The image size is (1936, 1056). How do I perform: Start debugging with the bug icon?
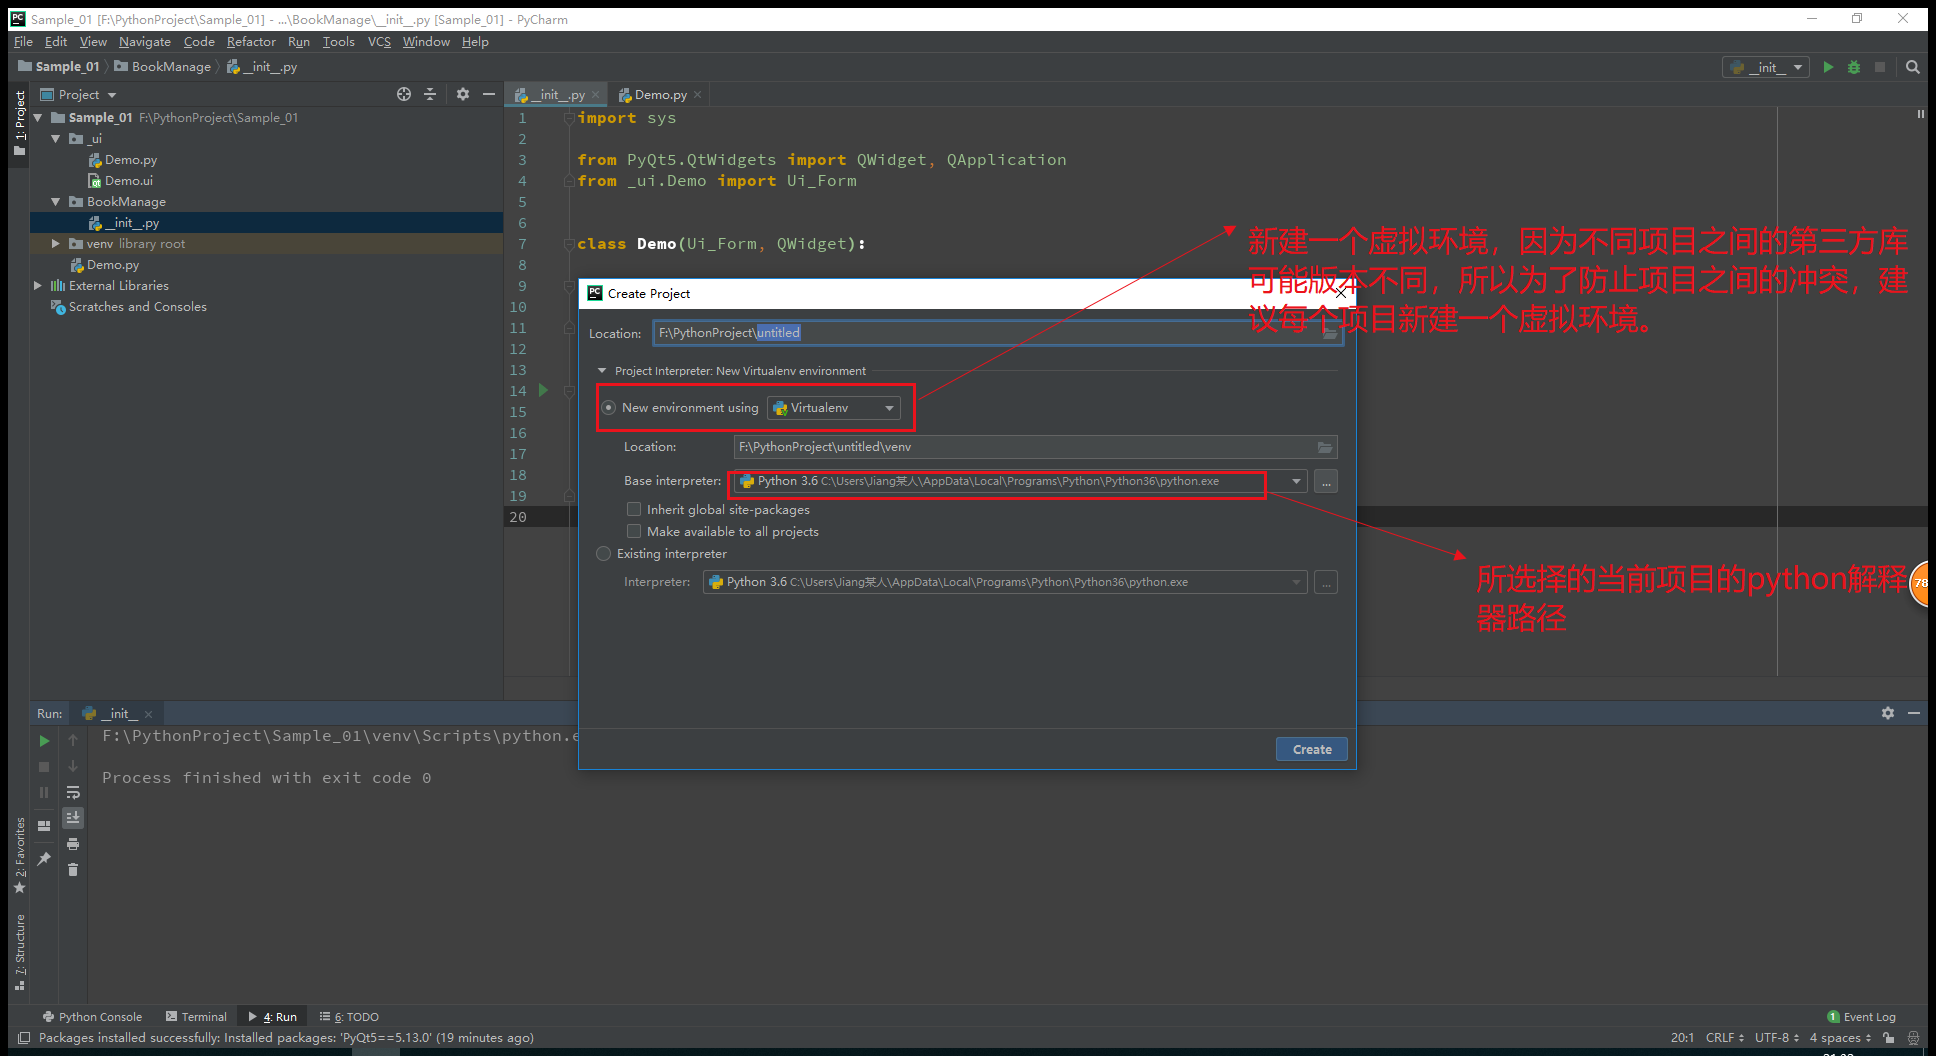(x=1854, y=67)
